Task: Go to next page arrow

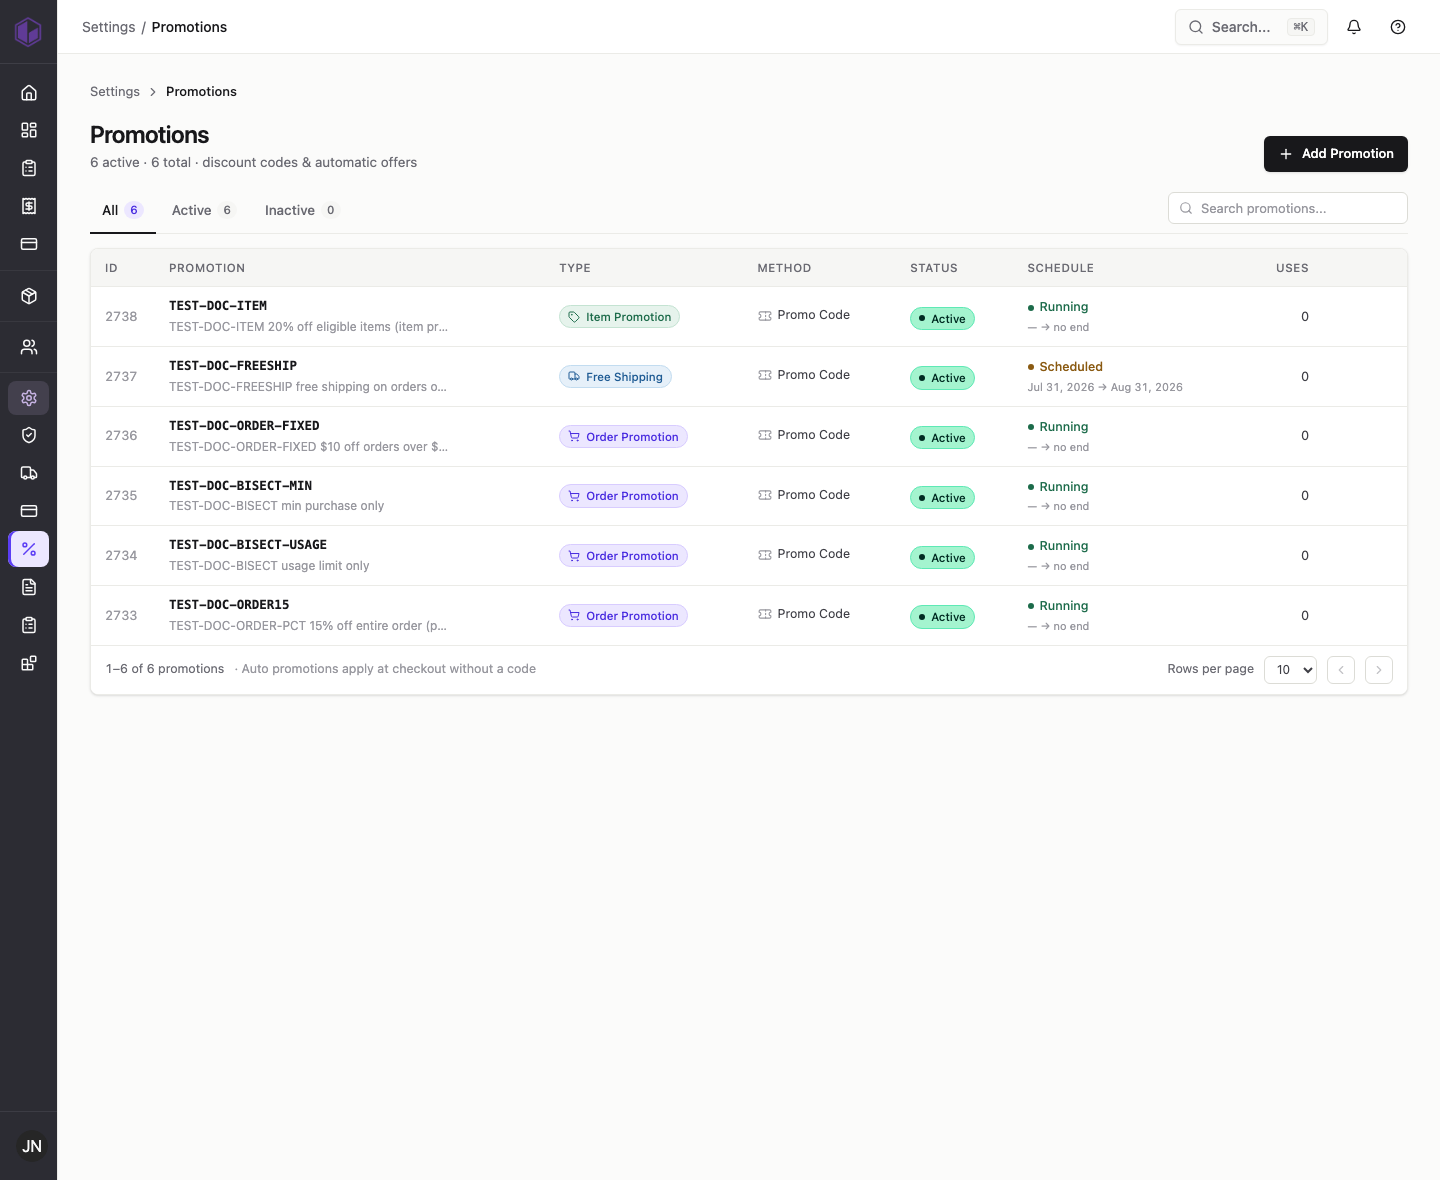Action: click(1379, 670)
